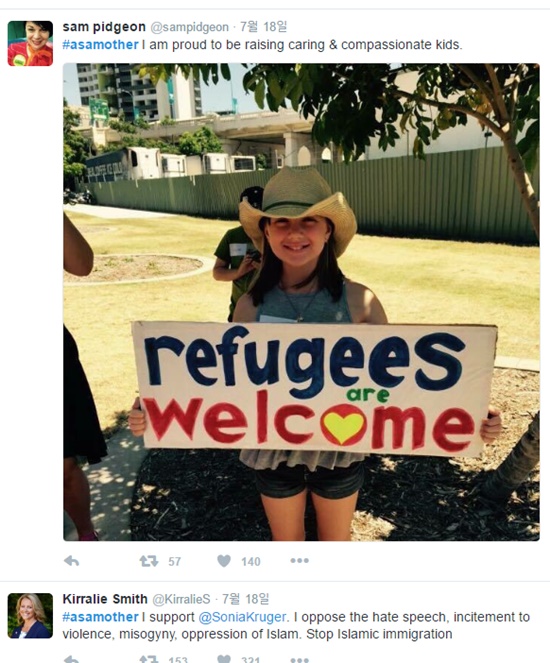This screenshot has height=663, width=550.
Task: Open sam pidgeon display name link
Action: [104, 27]
